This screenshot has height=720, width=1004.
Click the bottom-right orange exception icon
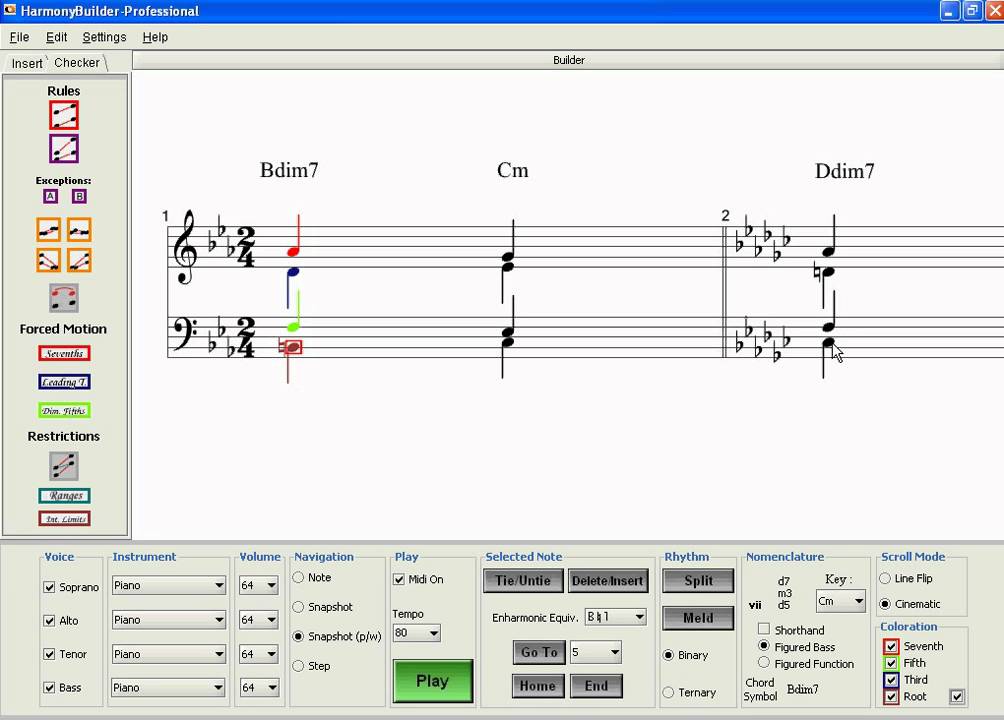79,260
